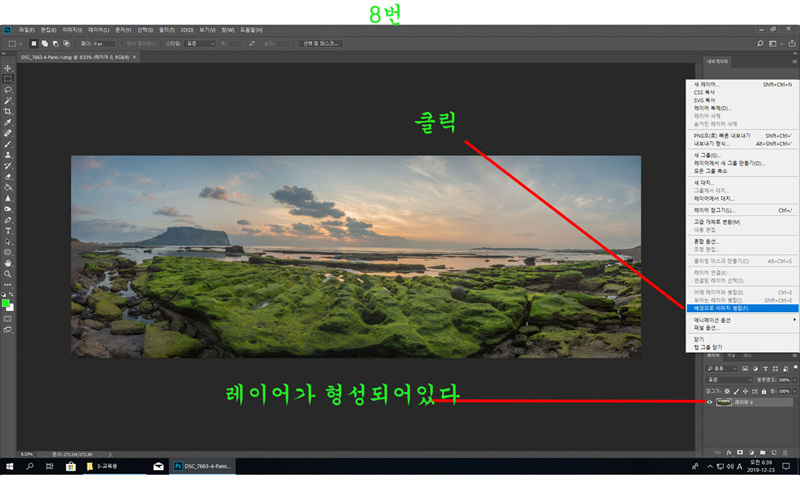Toggle lock all padlock icon

[764, 391]
